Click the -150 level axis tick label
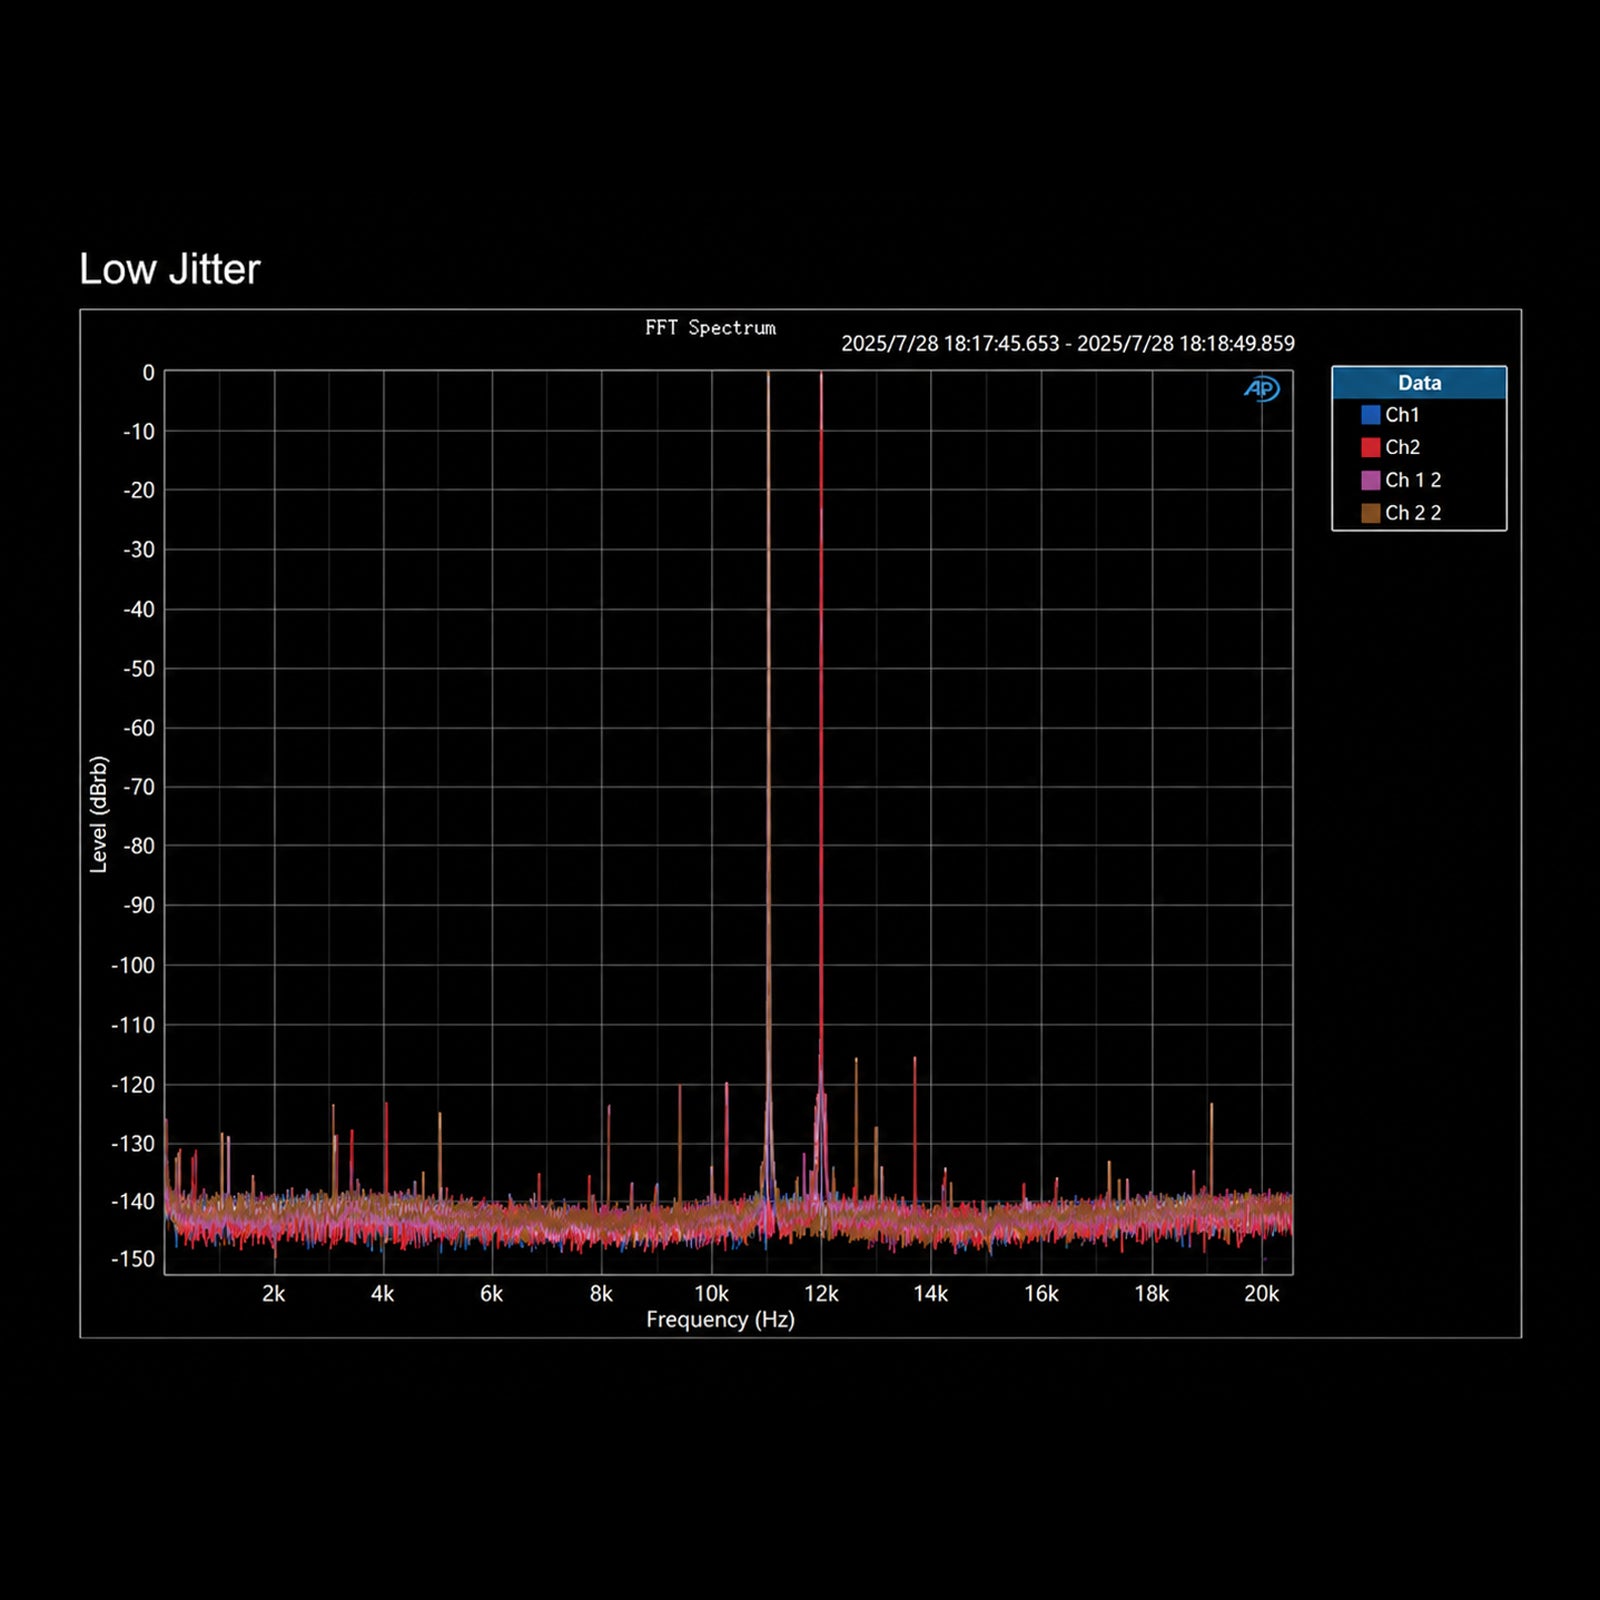1600x1600 pixels. coord(133,1259)
